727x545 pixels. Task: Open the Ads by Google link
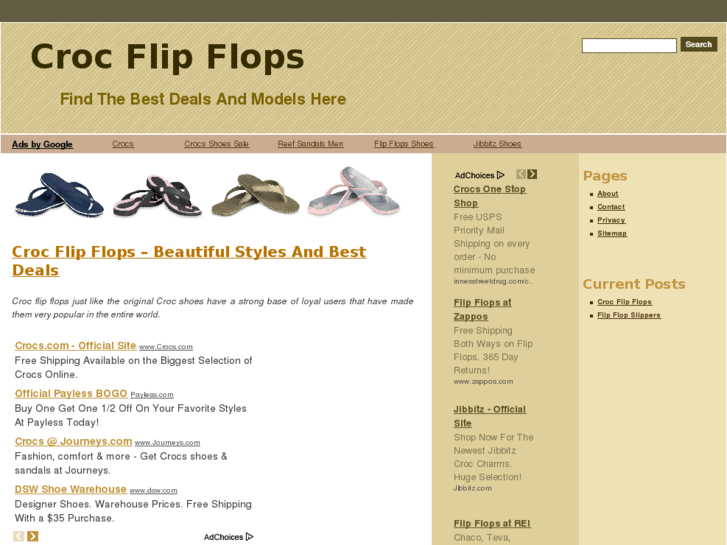click(x=42, y=144)
